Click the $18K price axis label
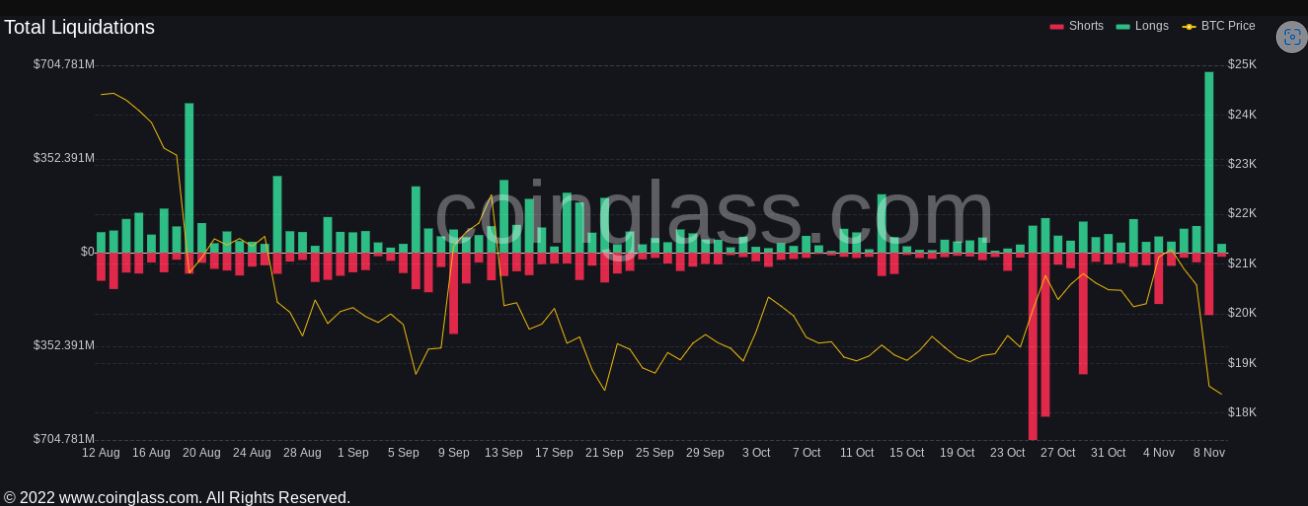 click(1242, 412)
